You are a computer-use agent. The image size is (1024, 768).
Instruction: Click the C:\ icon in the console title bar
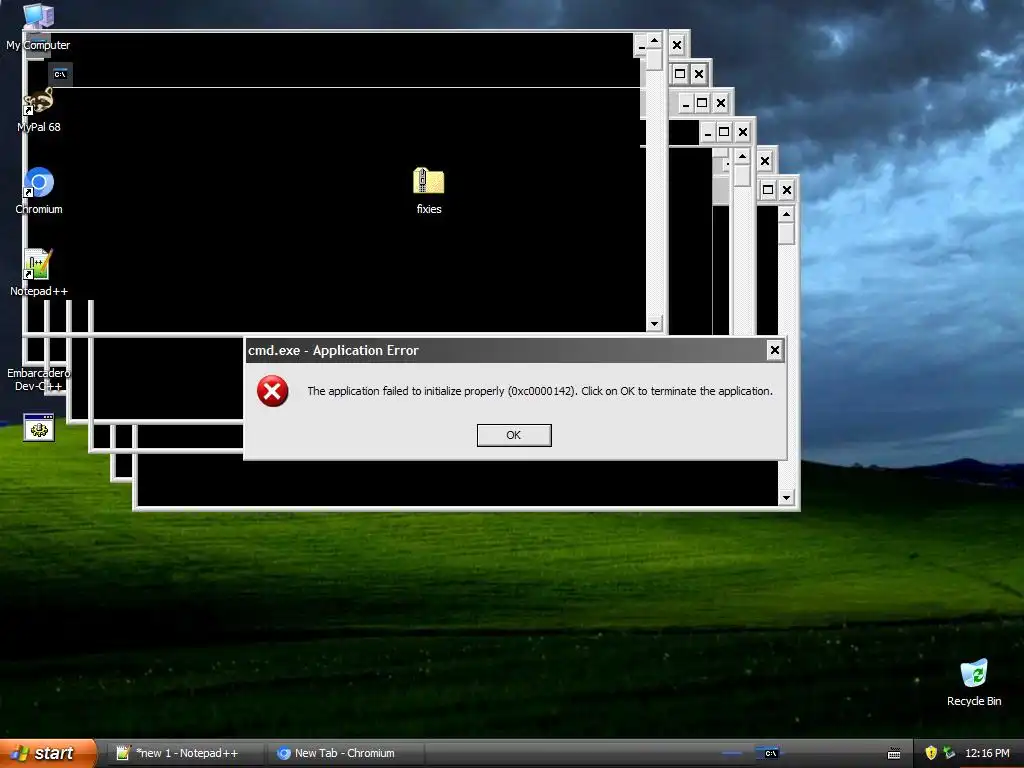pyautogui.click(x=60, y=74)
